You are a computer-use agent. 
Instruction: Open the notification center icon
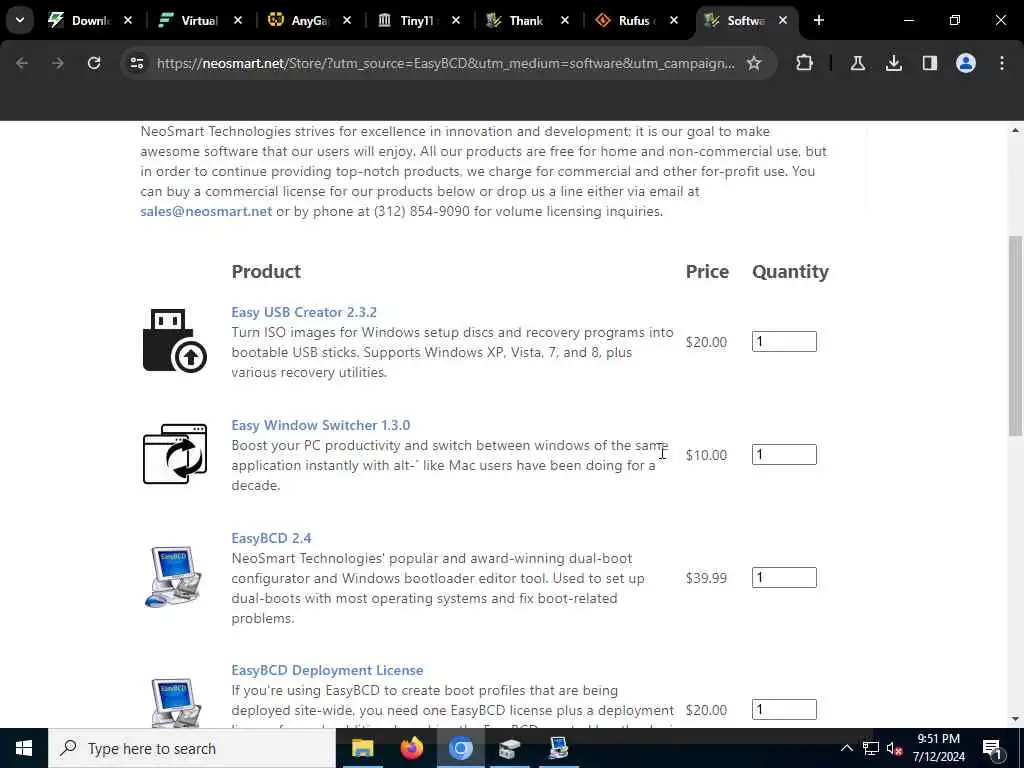pyautogui.click(x=992, y=748)
